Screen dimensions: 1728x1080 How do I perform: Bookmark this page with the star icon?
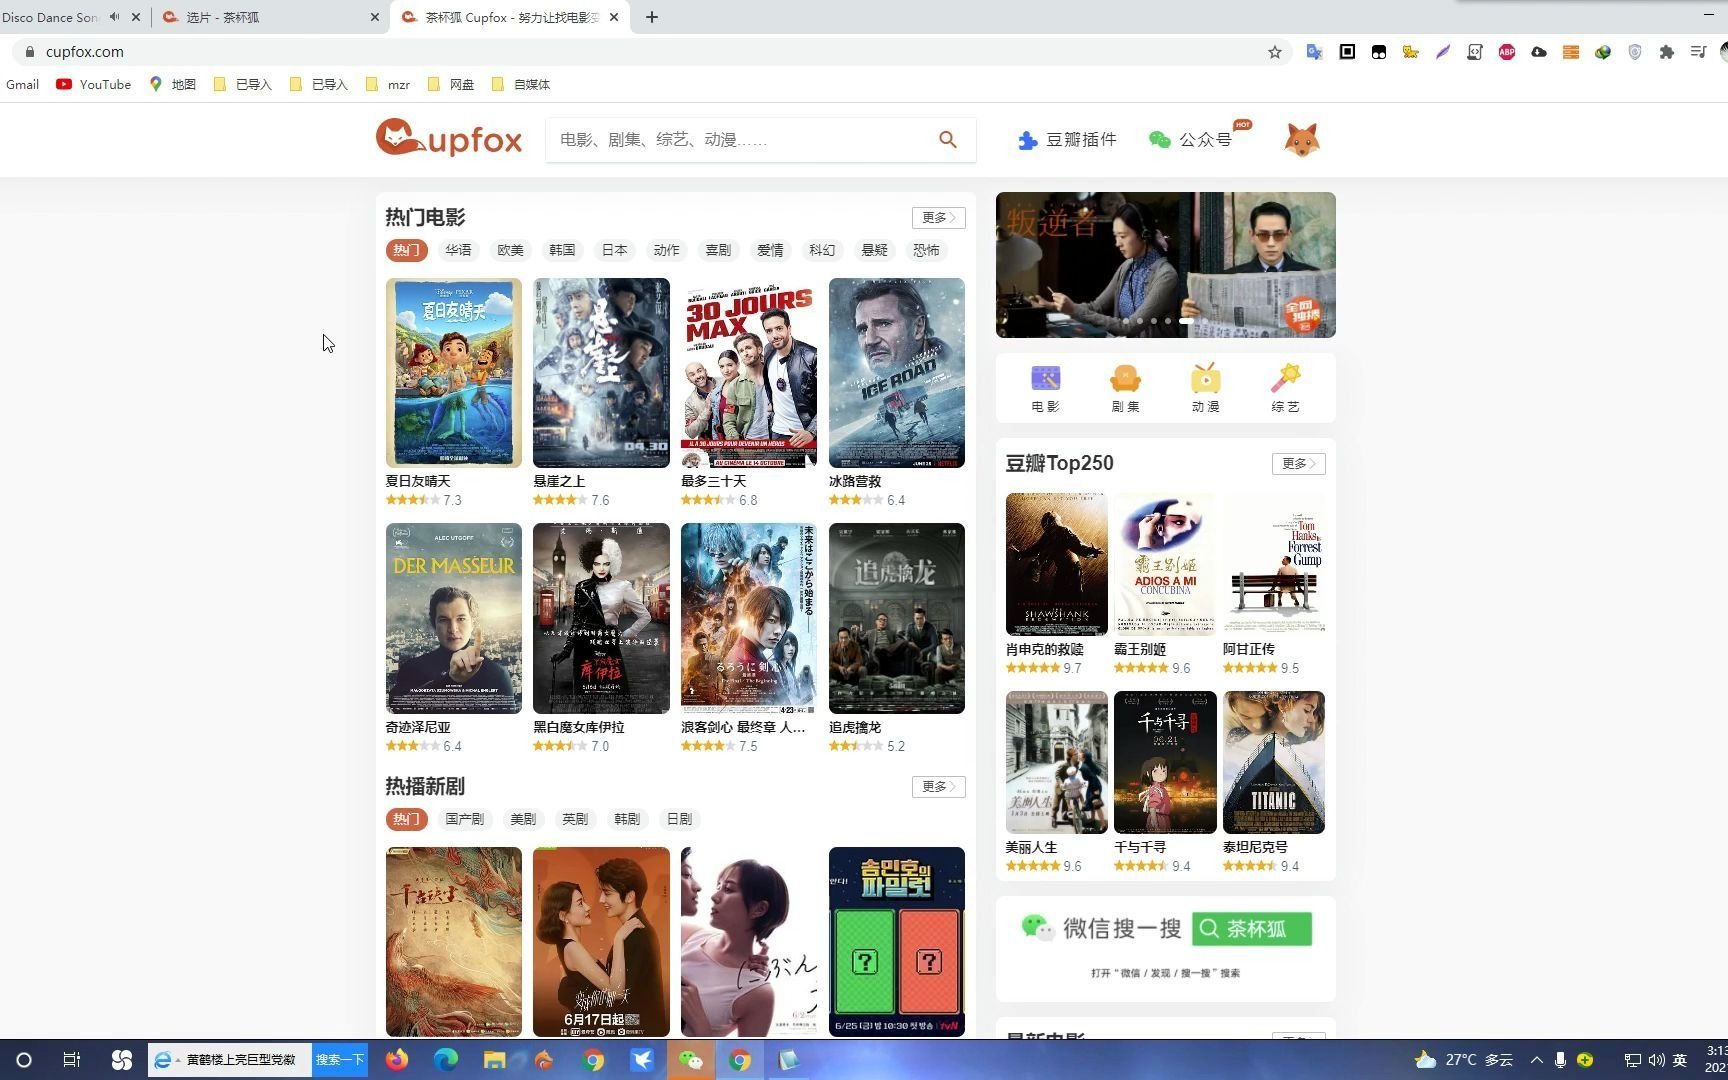[1275, 52]
